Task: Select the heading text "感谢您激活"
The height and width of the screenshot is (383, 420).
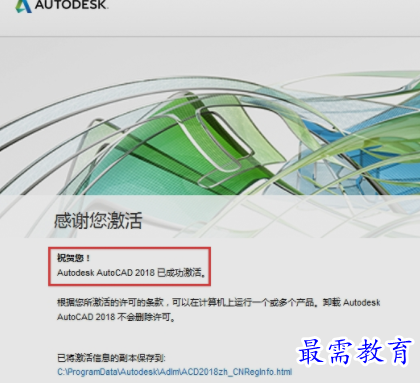Action: point(98,220)
